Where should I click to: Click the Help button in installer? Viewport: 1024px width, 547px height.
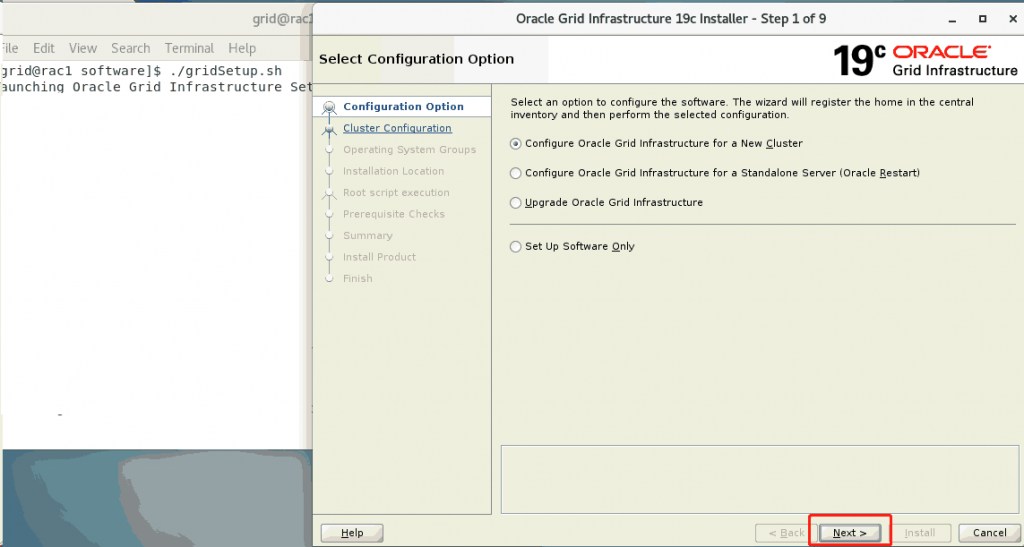352,533
